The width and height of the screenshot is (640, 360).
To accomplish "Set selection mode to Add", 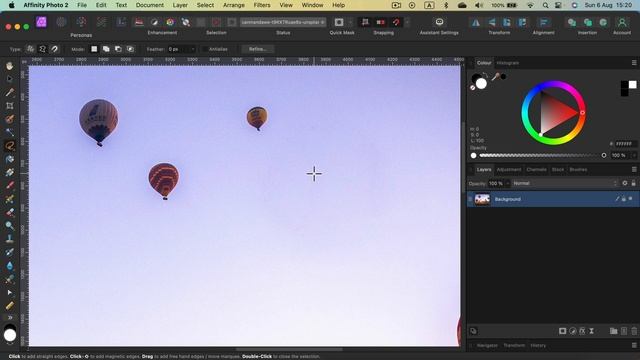I will click(106, 49).
